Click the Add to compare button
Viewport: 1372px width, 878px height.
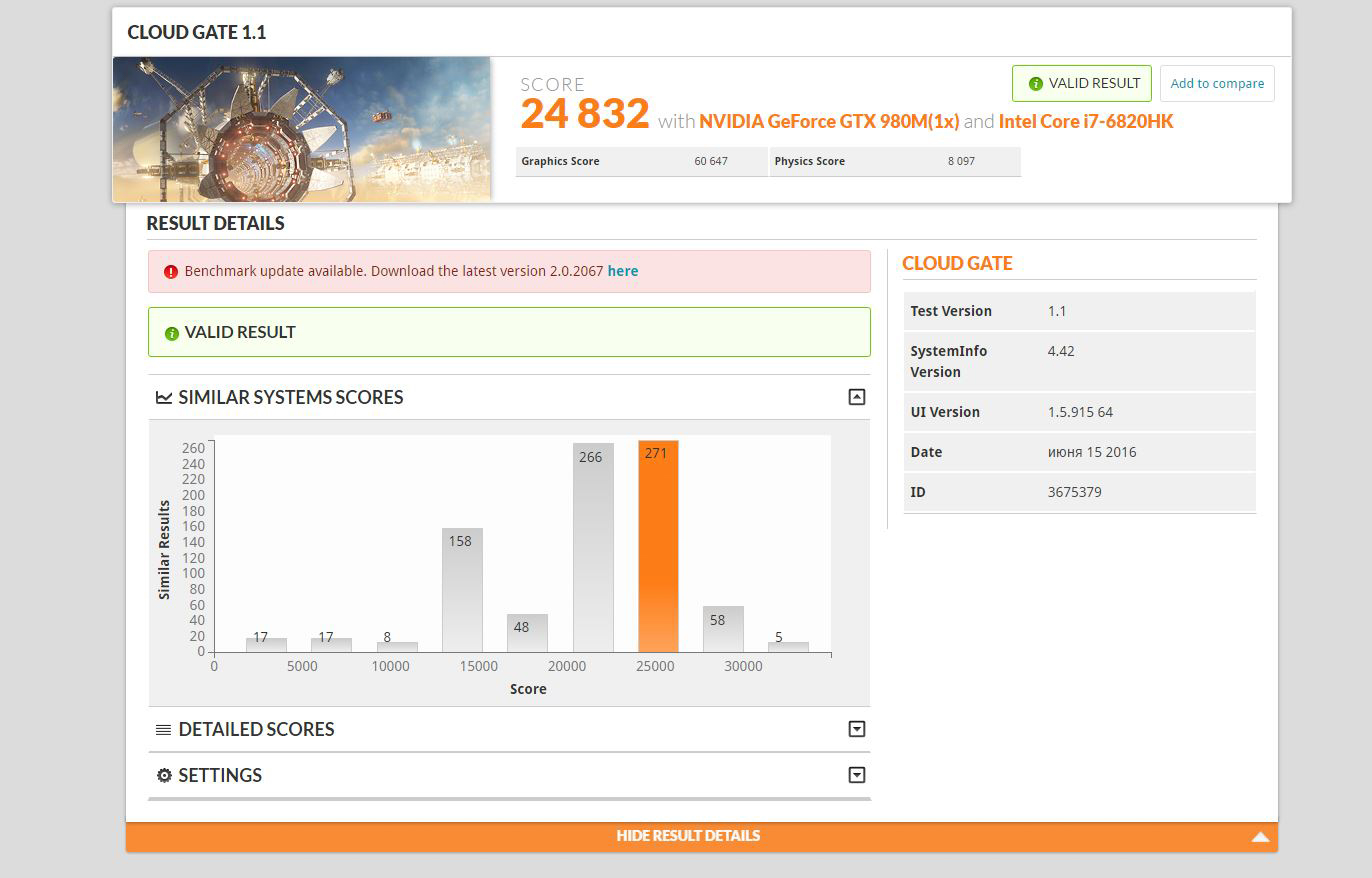click(1217, 83)
